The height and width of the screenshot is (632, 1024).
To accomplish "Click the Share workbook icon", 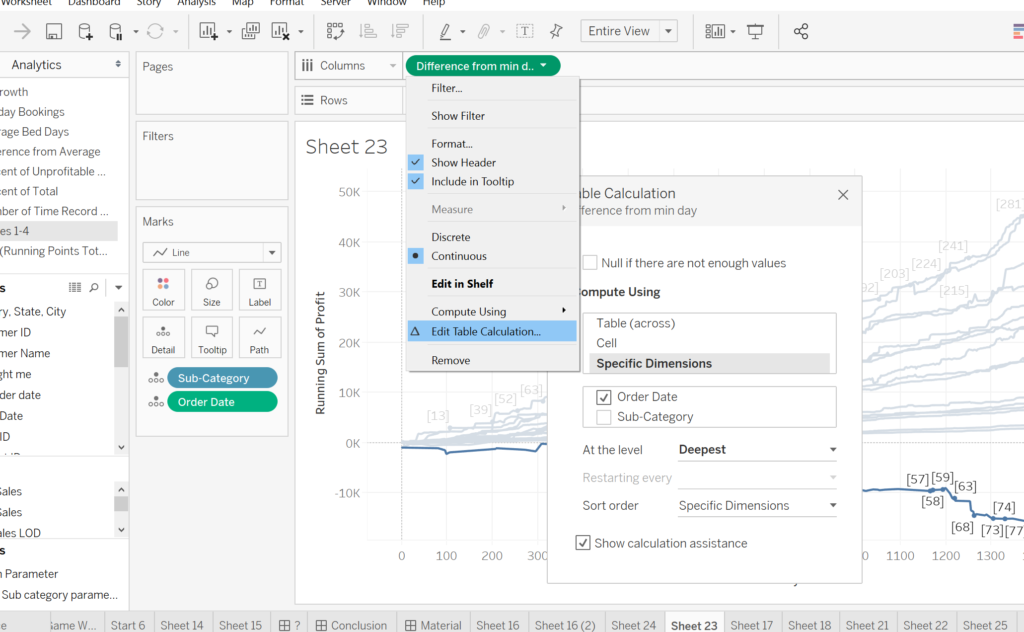I will click(x=801, y=31).
